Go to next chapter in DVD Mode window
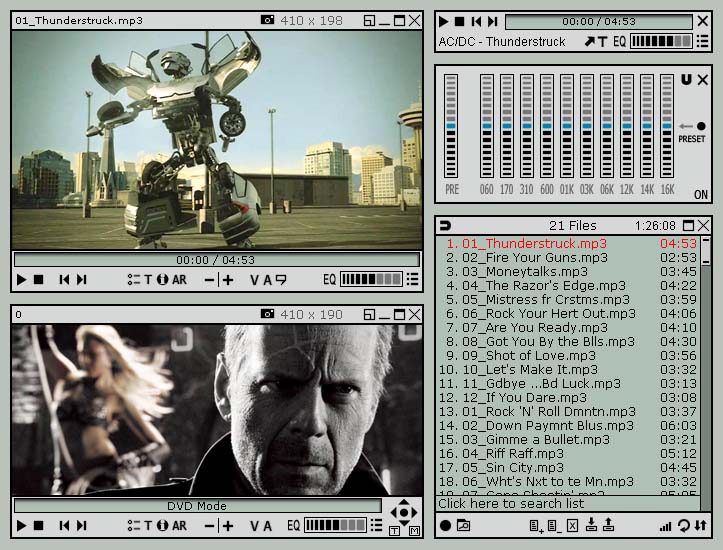Screen dimensions: 723x550 [82, 526]
